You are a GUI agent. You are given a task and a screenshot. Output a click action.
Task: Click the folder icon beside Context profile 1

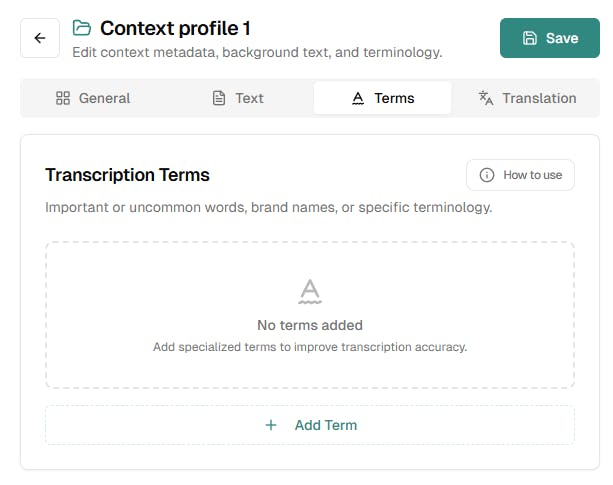tap(82, 28)
